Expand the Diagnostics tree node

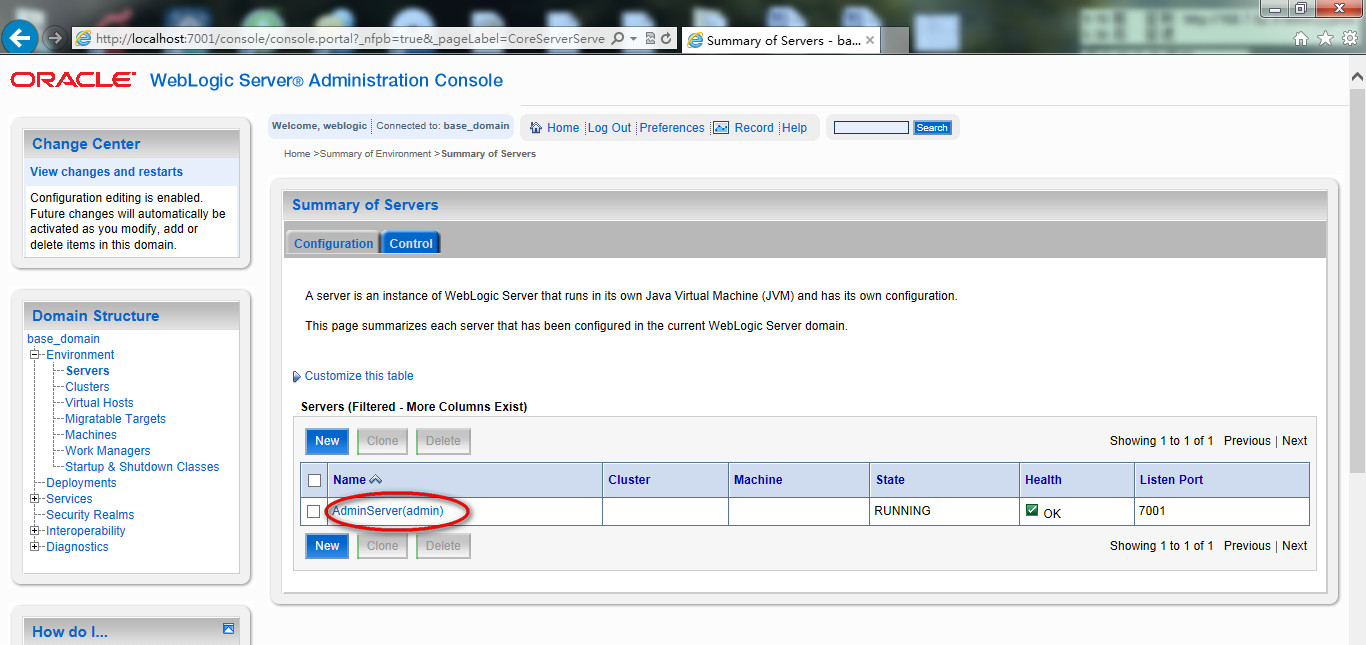(35, 547)
